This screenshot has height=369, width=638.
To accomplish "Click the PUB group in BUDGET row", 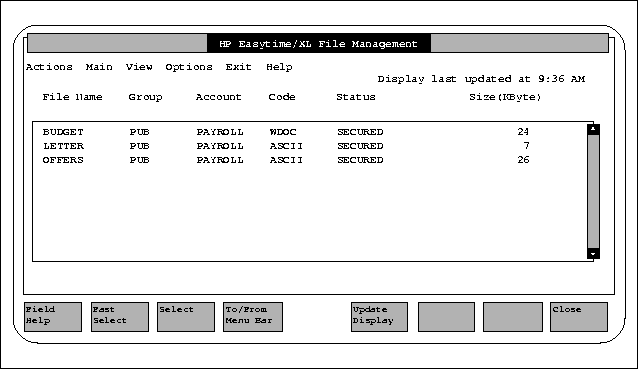I will tap(140, 132).
